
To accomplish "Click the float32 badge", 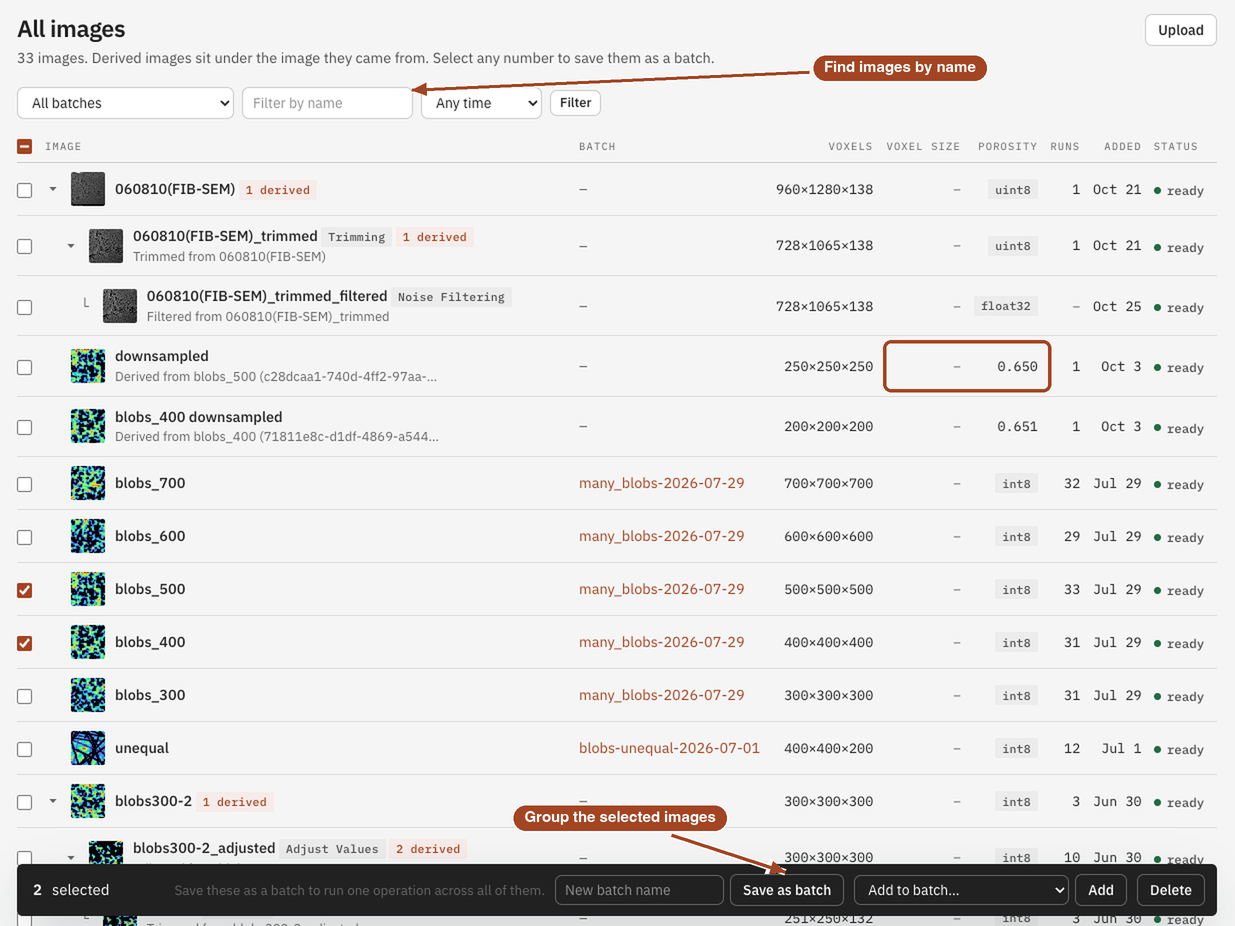I will [1006, 306].
